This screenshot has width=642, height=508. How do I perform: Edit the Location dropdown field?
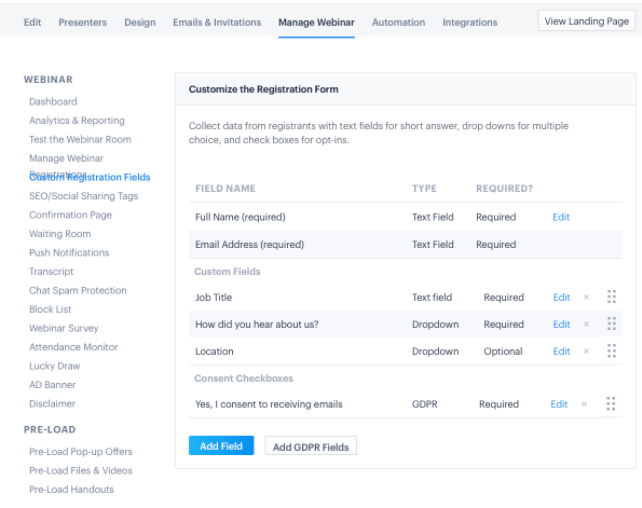[x=561, y=351]
